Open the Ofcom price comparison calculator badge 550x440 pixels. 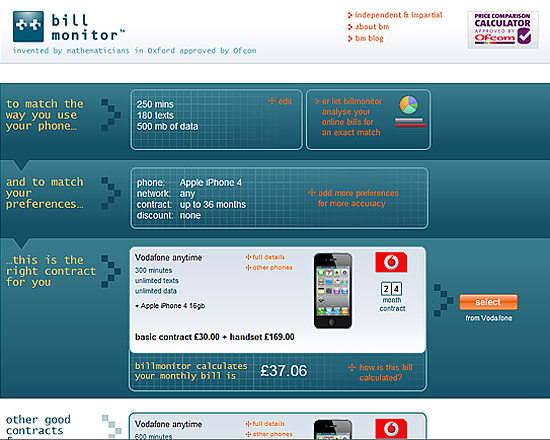click(503, 30)
